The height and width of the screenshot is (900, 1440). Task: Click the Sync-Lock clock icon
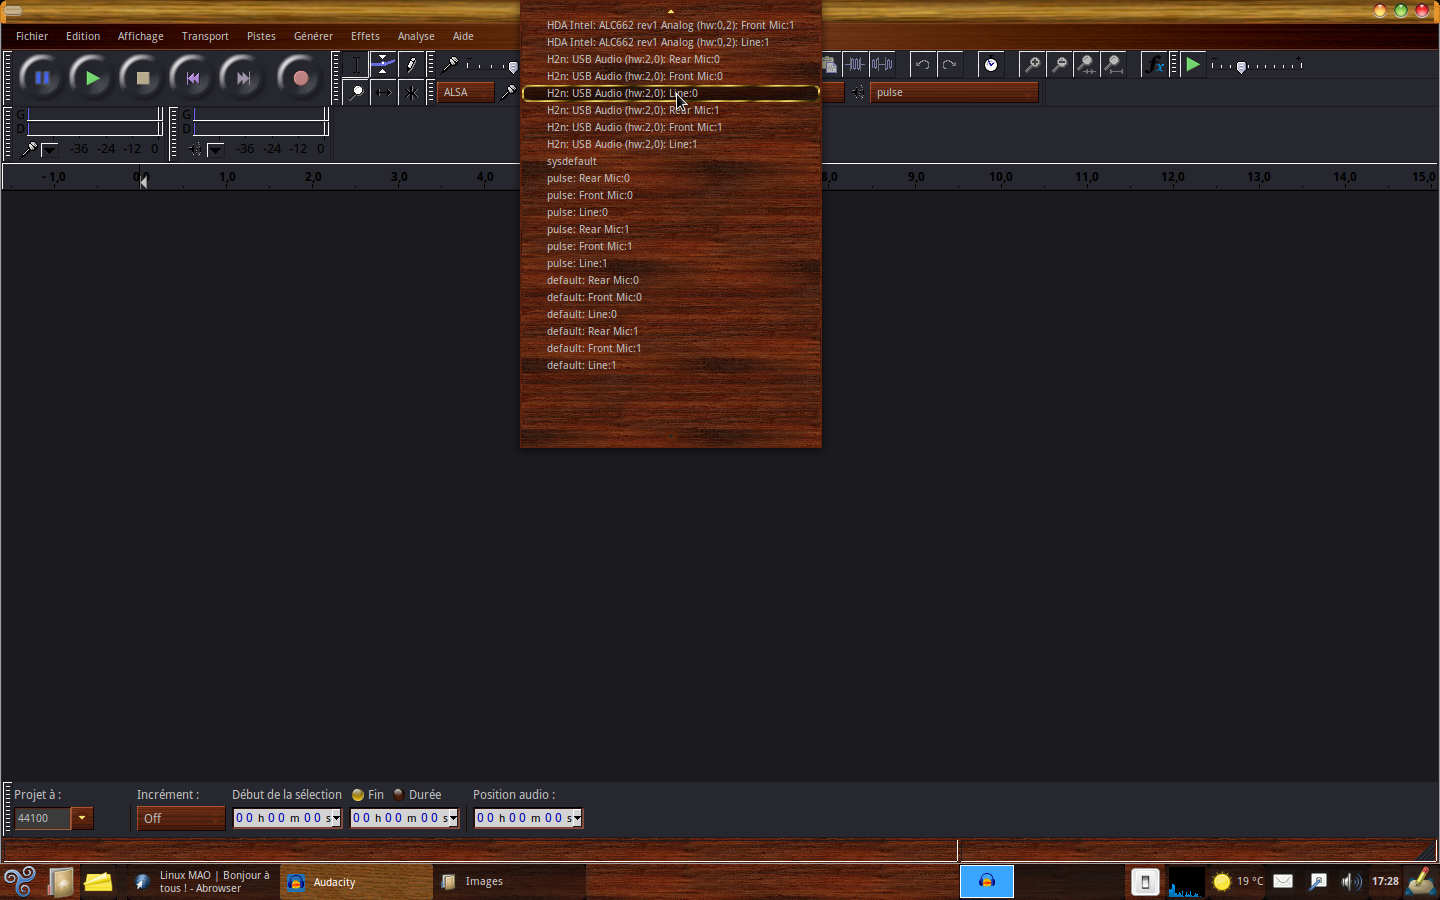[x=991, y=65]
